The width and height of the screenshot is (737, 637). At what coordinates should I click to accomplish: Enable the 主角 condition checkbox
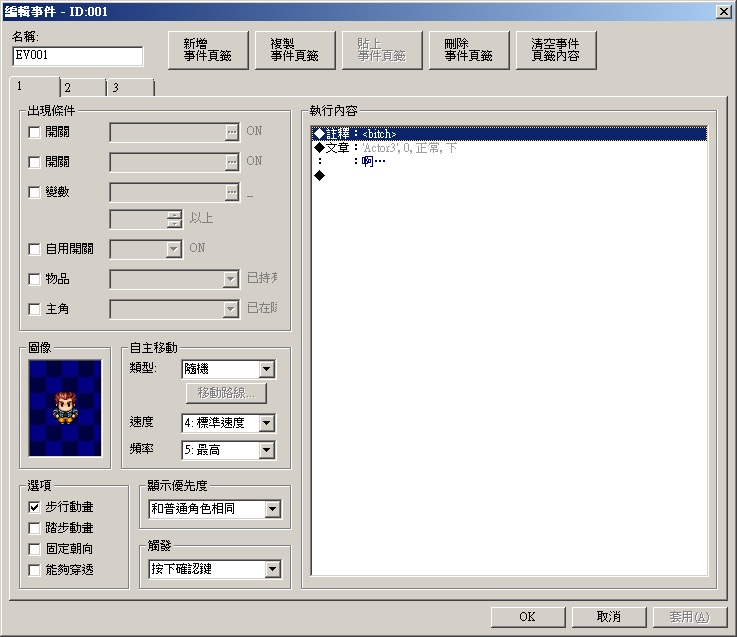[x=34, y=309]
